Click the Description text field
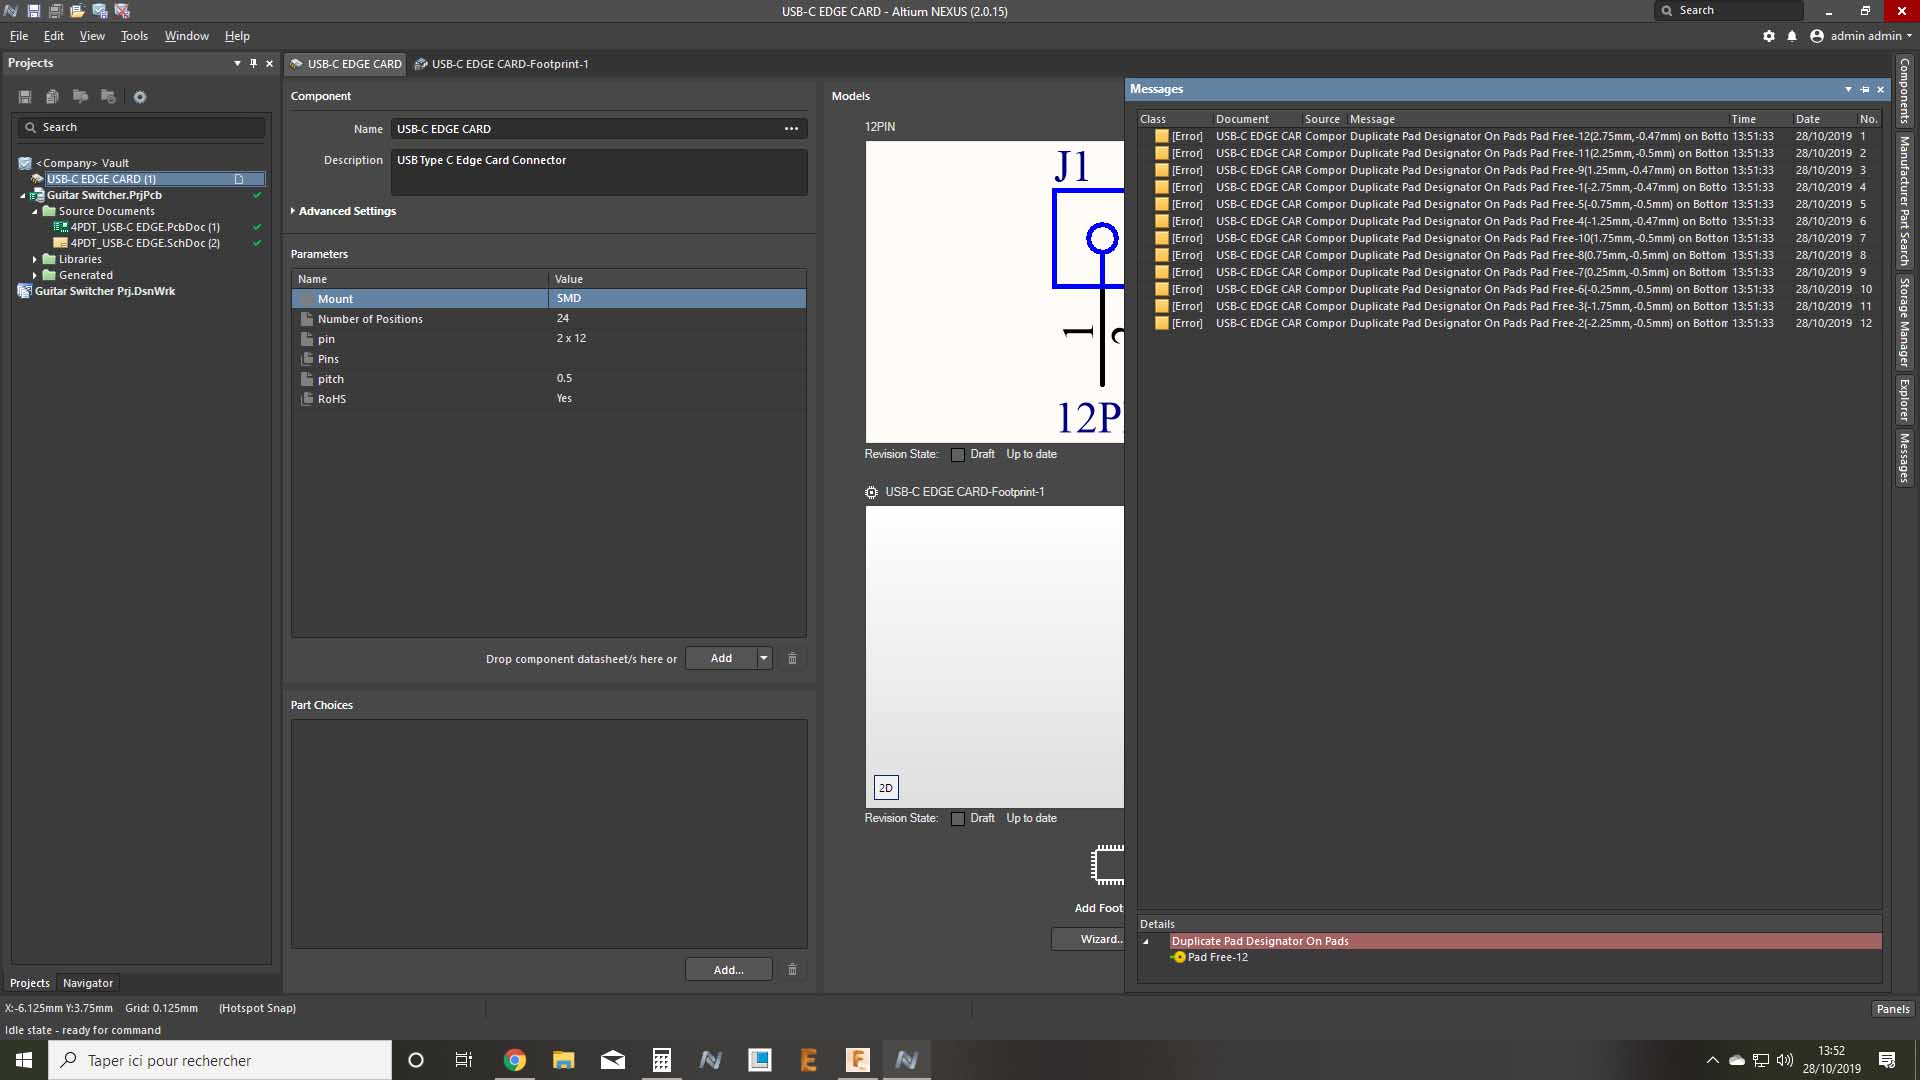 598,172
